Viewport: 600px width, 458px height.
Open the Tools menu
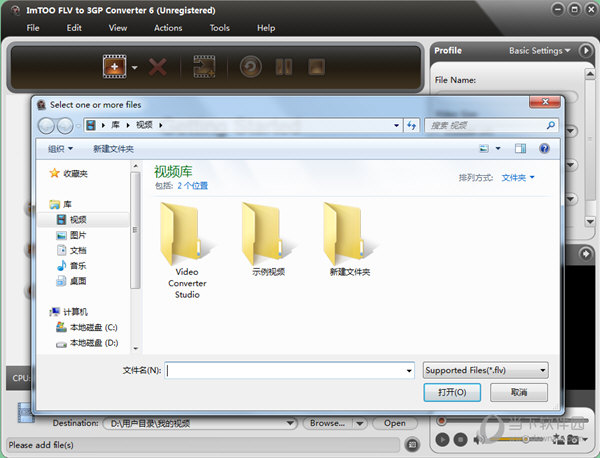(220, 28)
